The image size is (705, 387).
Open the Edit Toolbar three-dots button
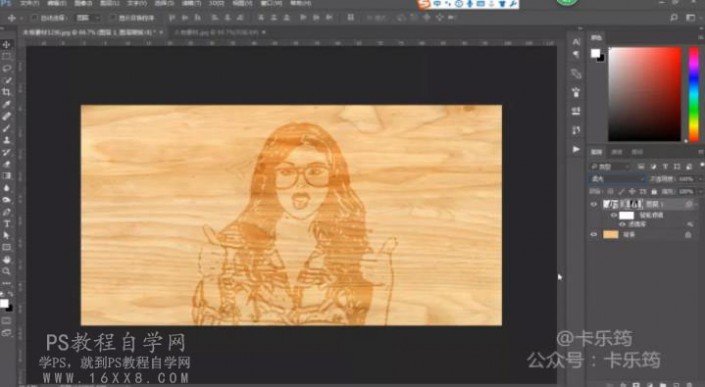point(7,284)
